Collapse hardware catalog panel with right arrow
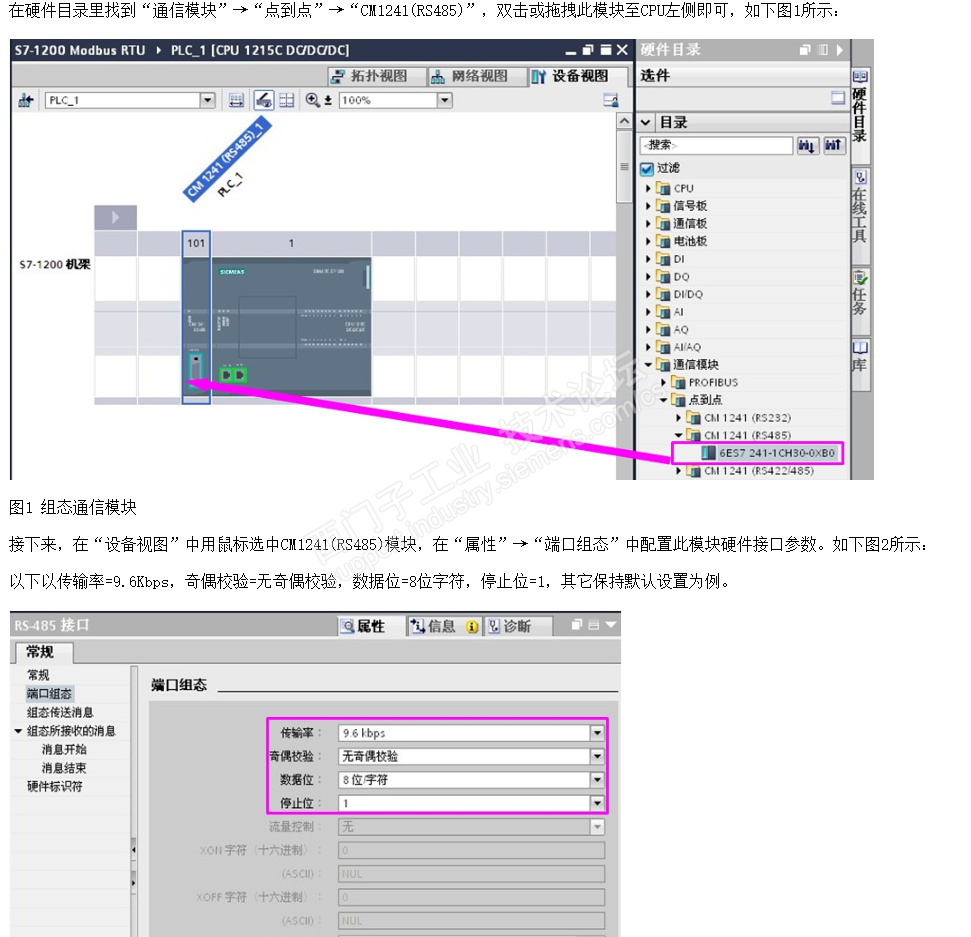Viewport: 971px width, 937px height. [x=840, y=50]
